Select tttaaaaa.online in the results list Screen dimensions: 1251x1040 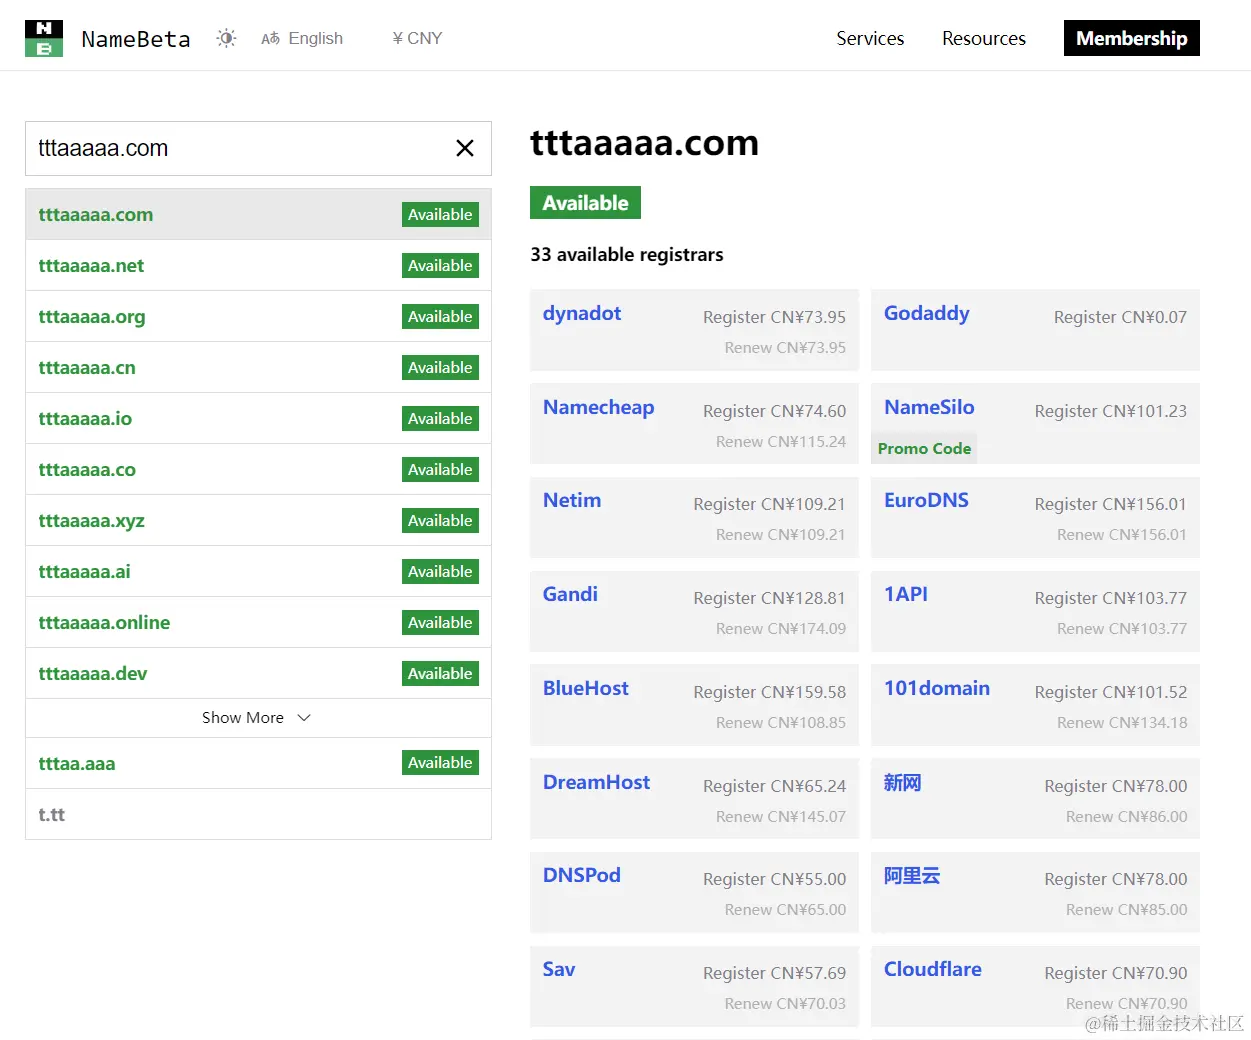[258, 622]
